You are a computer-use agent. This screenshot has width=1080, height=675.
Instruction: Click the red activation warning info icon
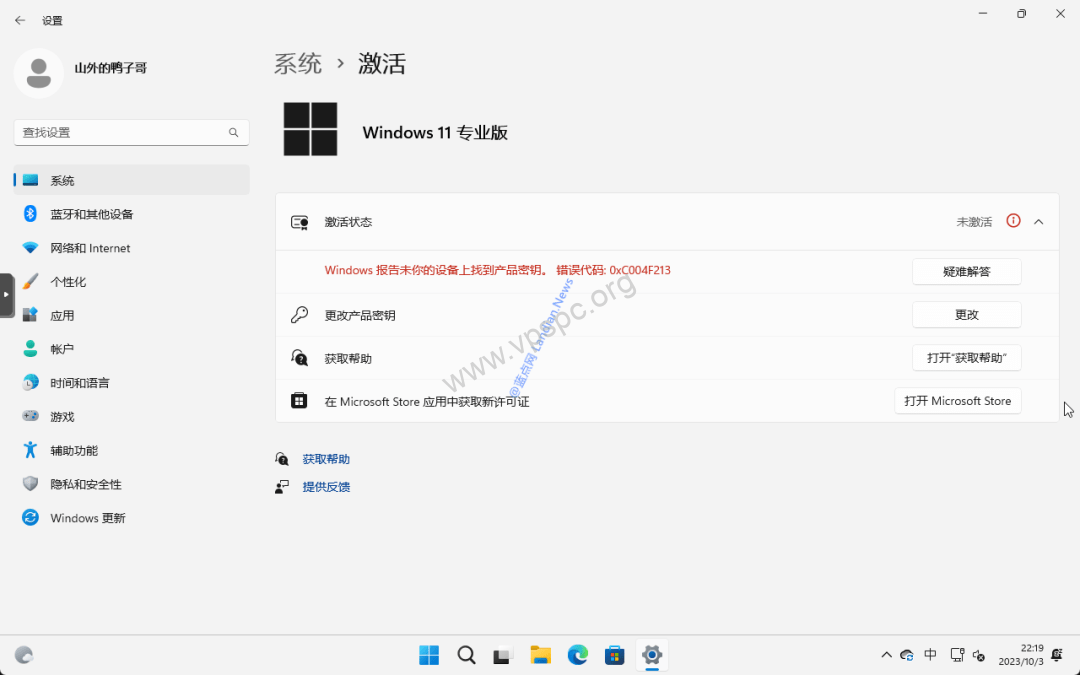[x=1013, y=221]
